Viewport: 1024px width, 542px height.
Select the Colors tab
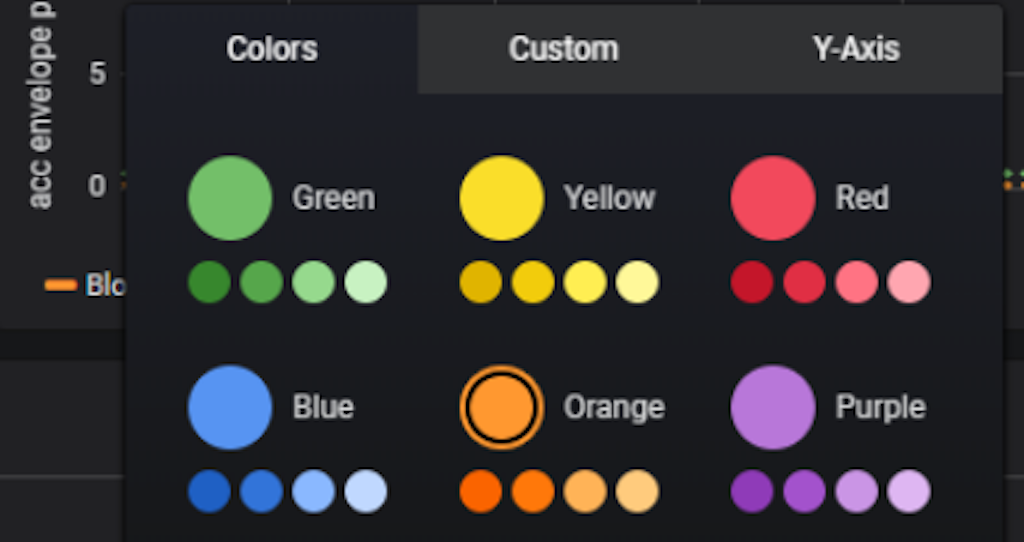pyautogui.click(x=272, y=49)
